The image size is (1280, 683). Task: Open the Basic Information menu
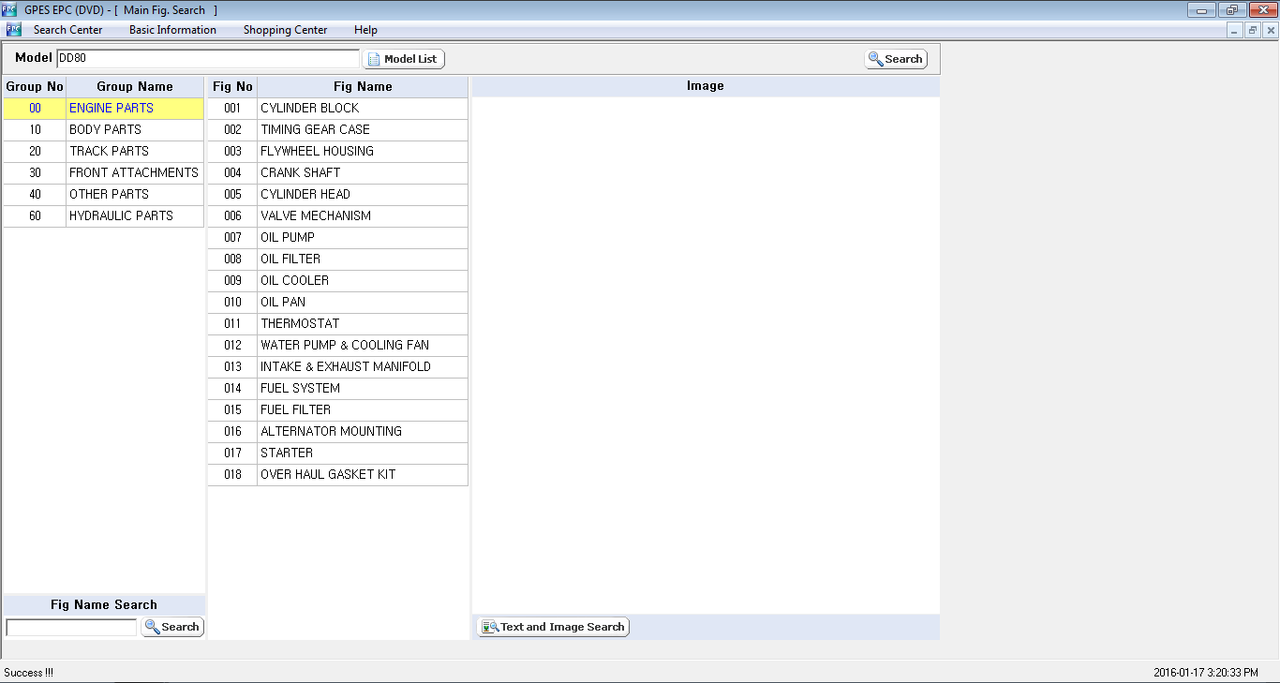(172, 30)
